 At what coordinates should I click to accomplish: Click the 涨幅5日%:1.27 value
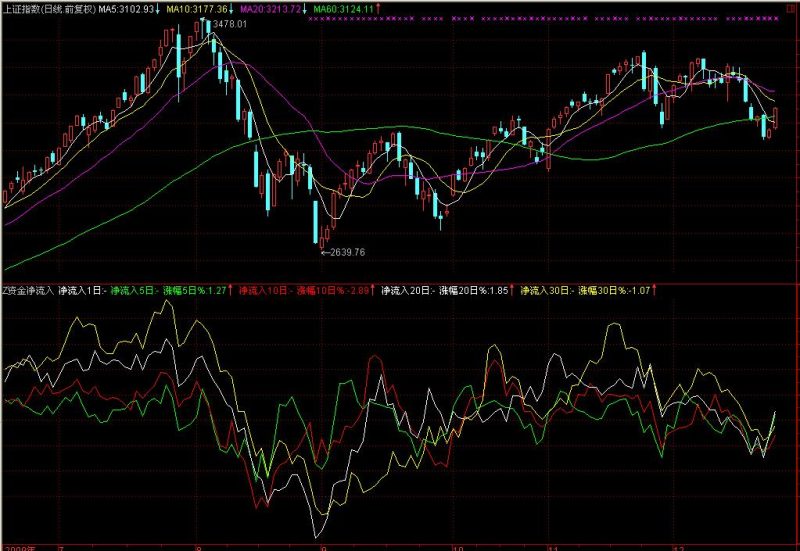tap(195, 291)
